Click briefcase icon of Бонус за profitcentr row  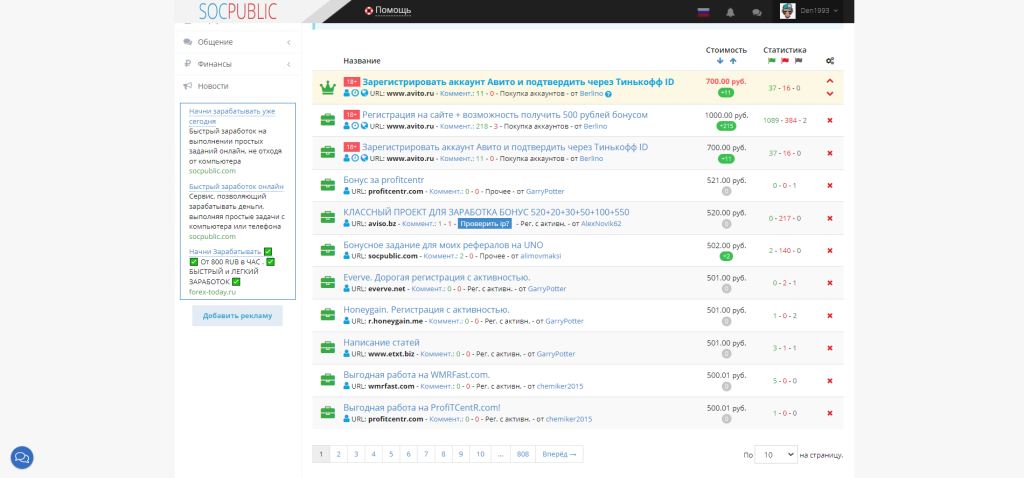[x=327, y=185]
